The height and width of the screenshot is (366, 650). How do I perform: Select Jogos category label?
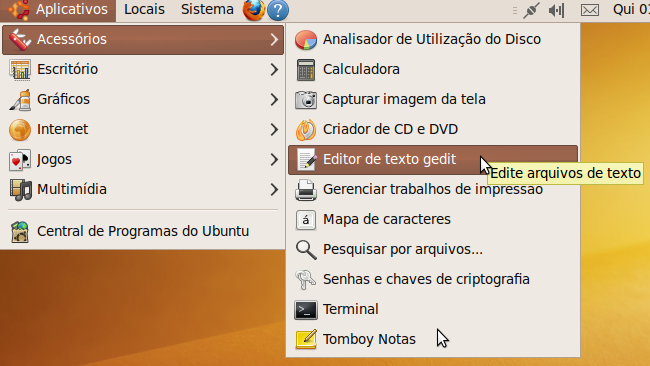tap(54, 160)
